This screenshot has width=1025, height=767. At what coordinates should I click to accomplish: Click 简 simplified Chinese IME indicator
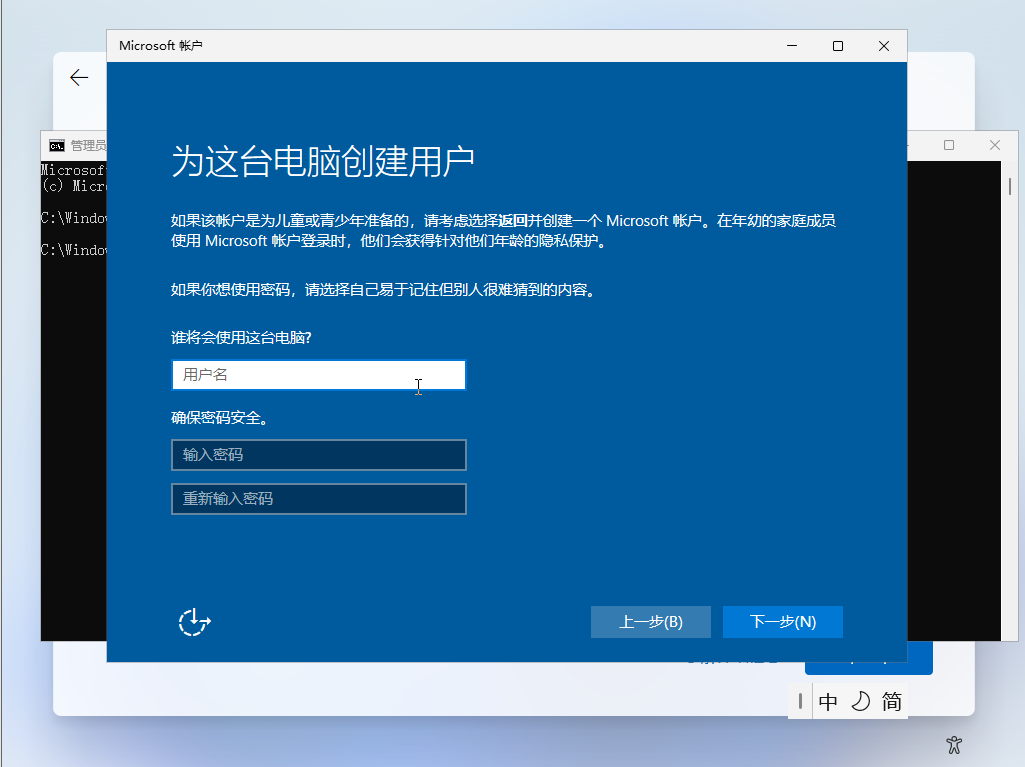pos(892,702)
